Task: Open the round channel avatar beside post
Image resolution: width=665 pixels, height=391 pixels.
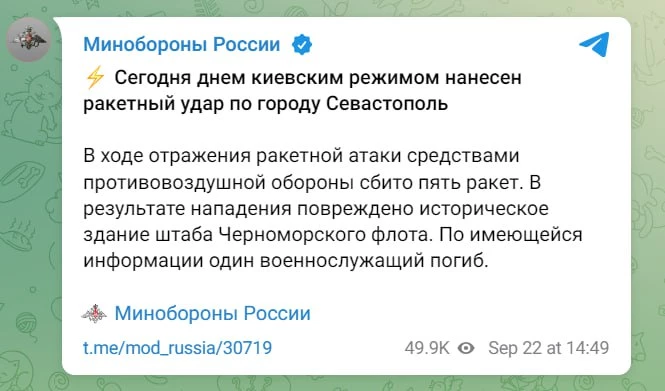Action: click(x=29, y=40)
